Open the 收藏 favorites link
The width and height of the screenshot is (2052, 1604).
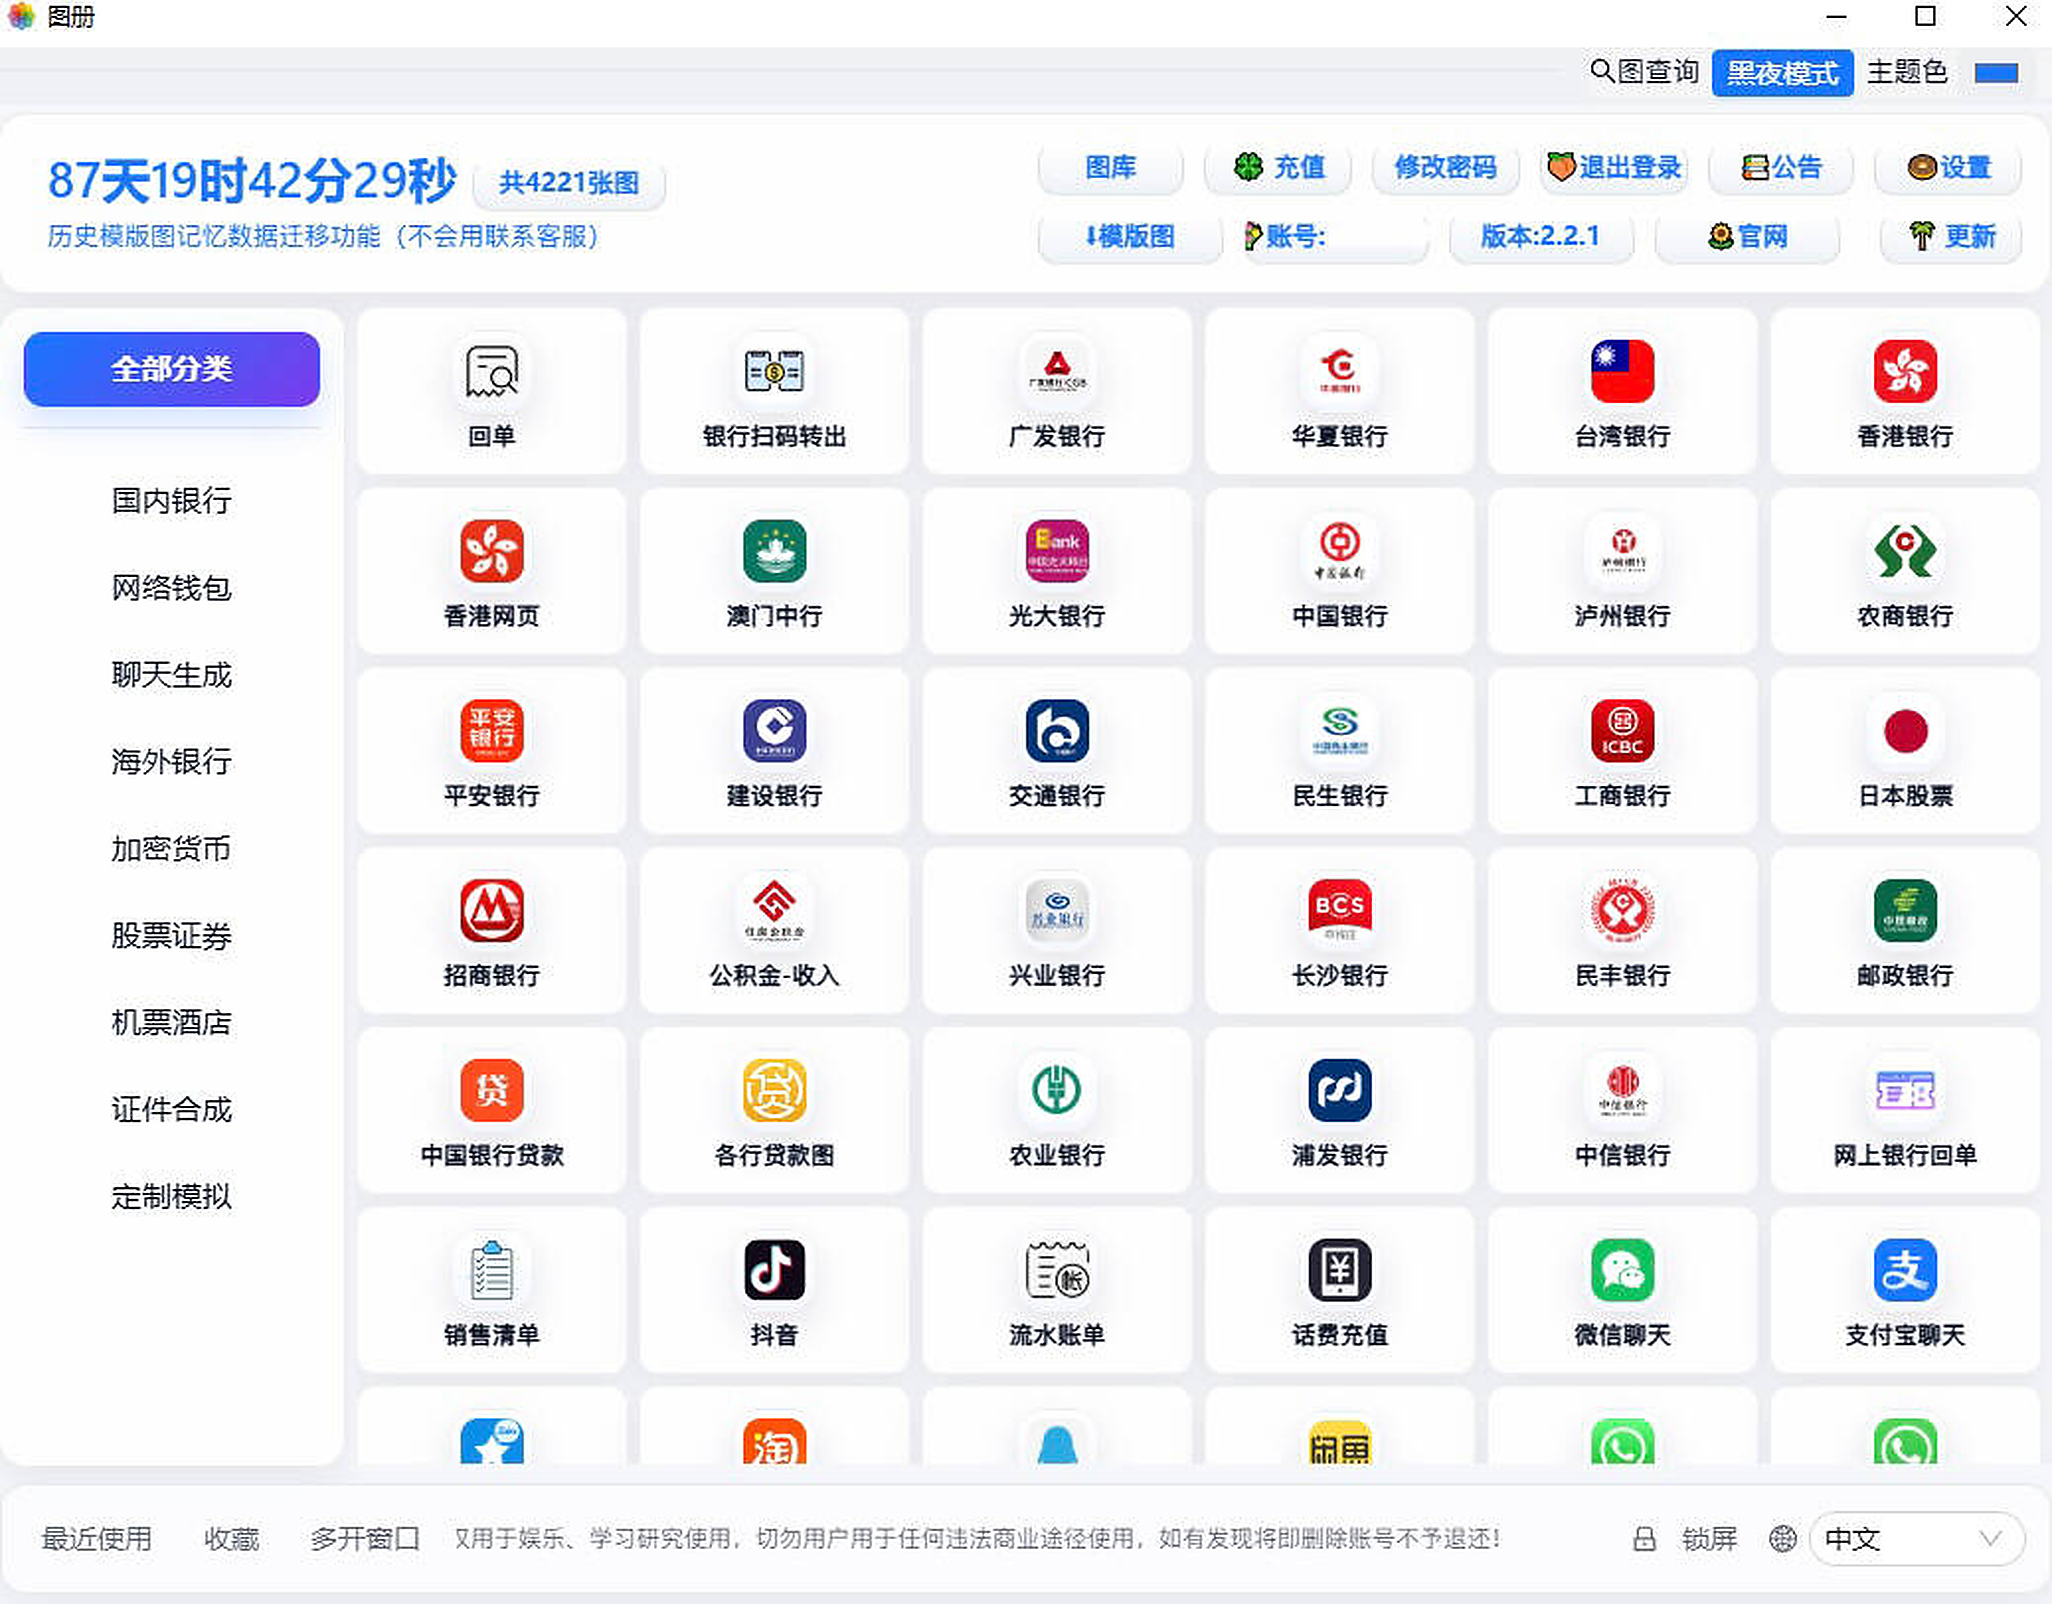pyautogui.click(x=232, y=1538)
